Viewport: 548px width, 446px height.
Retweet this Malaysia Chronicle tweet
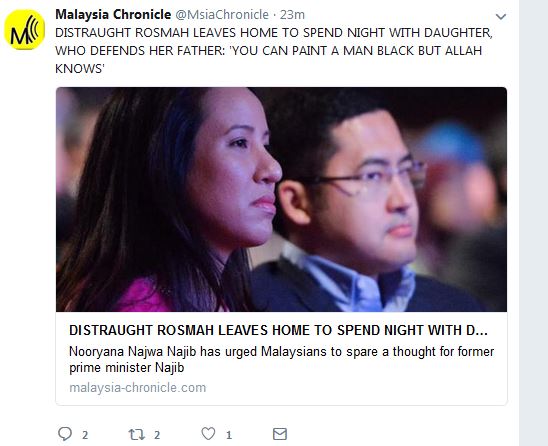click(136, 434)
